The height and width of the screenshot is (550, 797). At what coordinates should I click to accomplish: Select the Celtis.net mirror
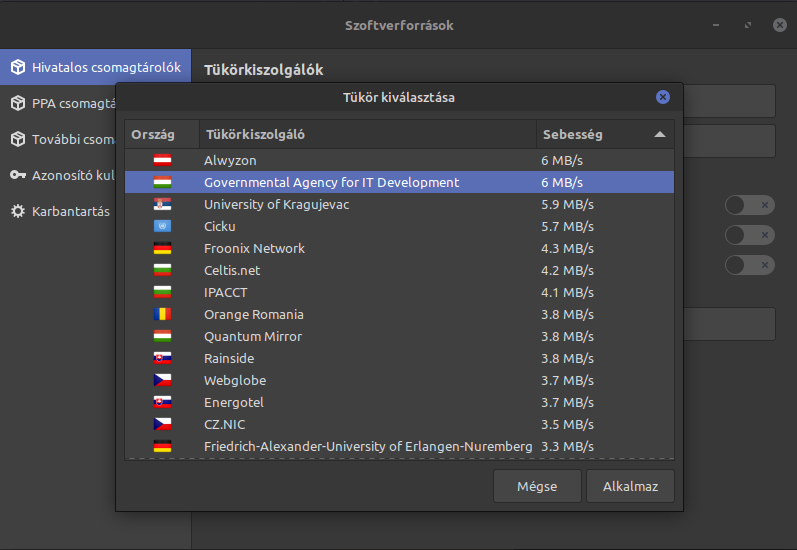tap(400, 270)
